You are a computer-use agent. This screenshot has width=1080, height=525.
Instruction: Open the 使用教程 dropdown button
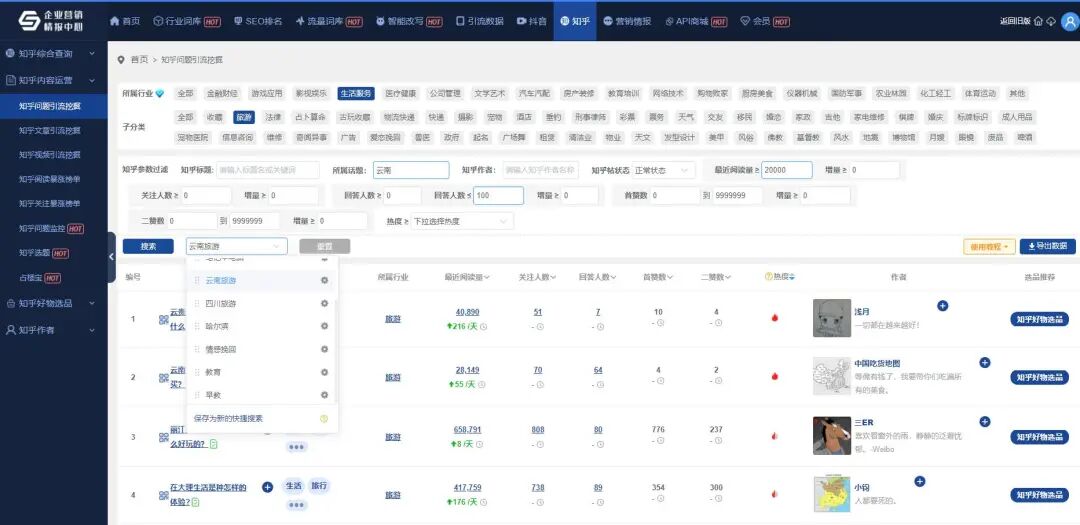(989, 246)
